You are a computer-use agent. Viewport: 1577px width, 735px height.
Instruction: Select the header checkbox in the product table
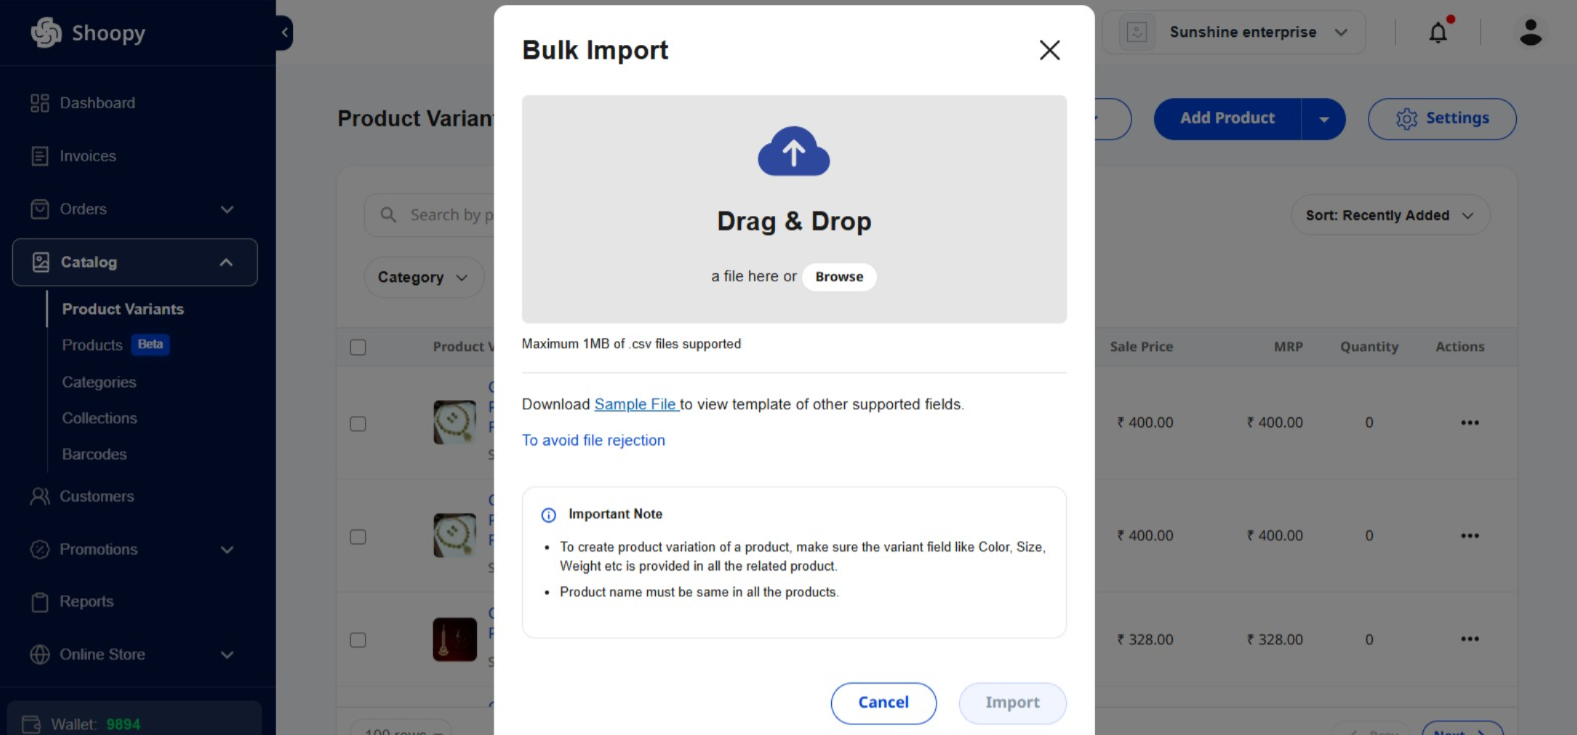(358, 347)
